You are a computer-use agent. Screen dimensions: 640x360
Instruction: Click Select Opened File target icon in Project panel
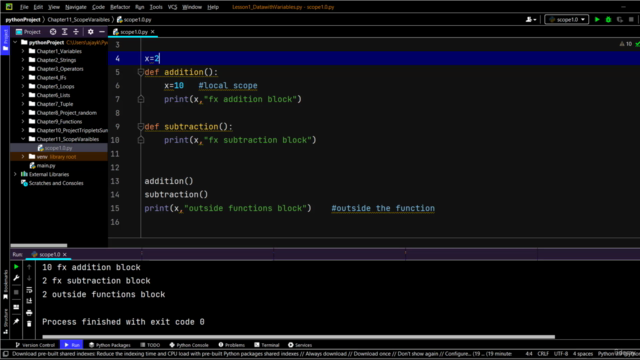(53, 31)
